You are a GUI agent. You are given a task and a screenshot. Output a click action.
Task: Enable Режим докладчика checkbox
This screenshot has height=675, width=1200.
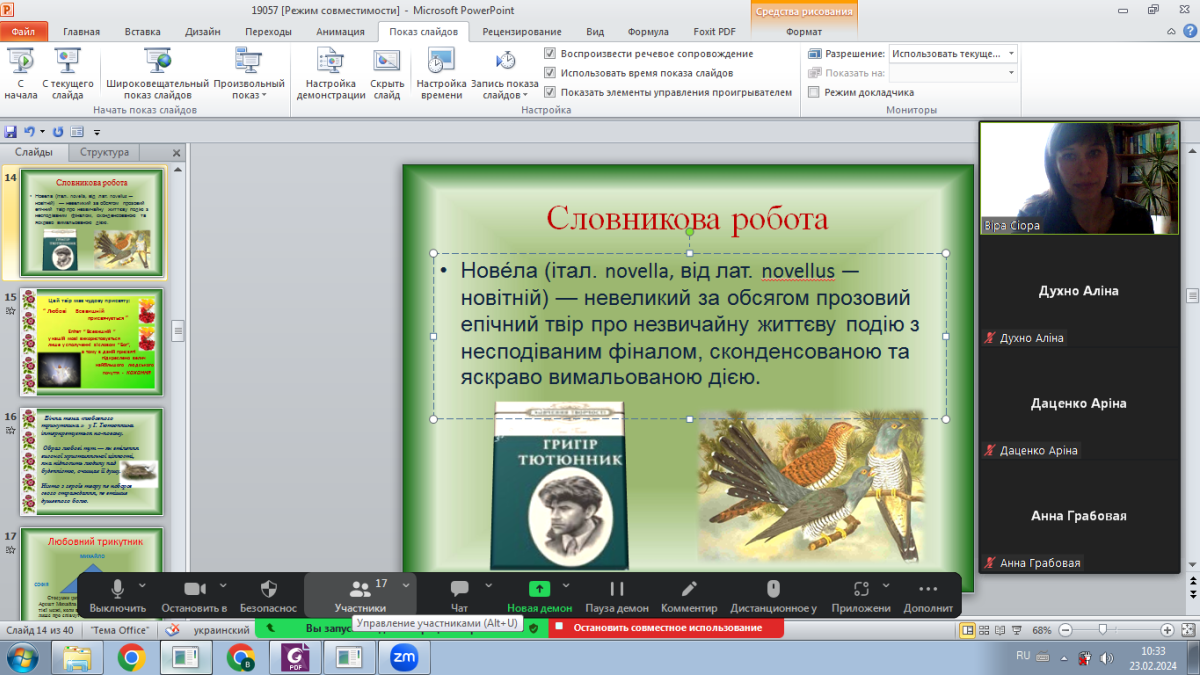click(x=814, y=92)
